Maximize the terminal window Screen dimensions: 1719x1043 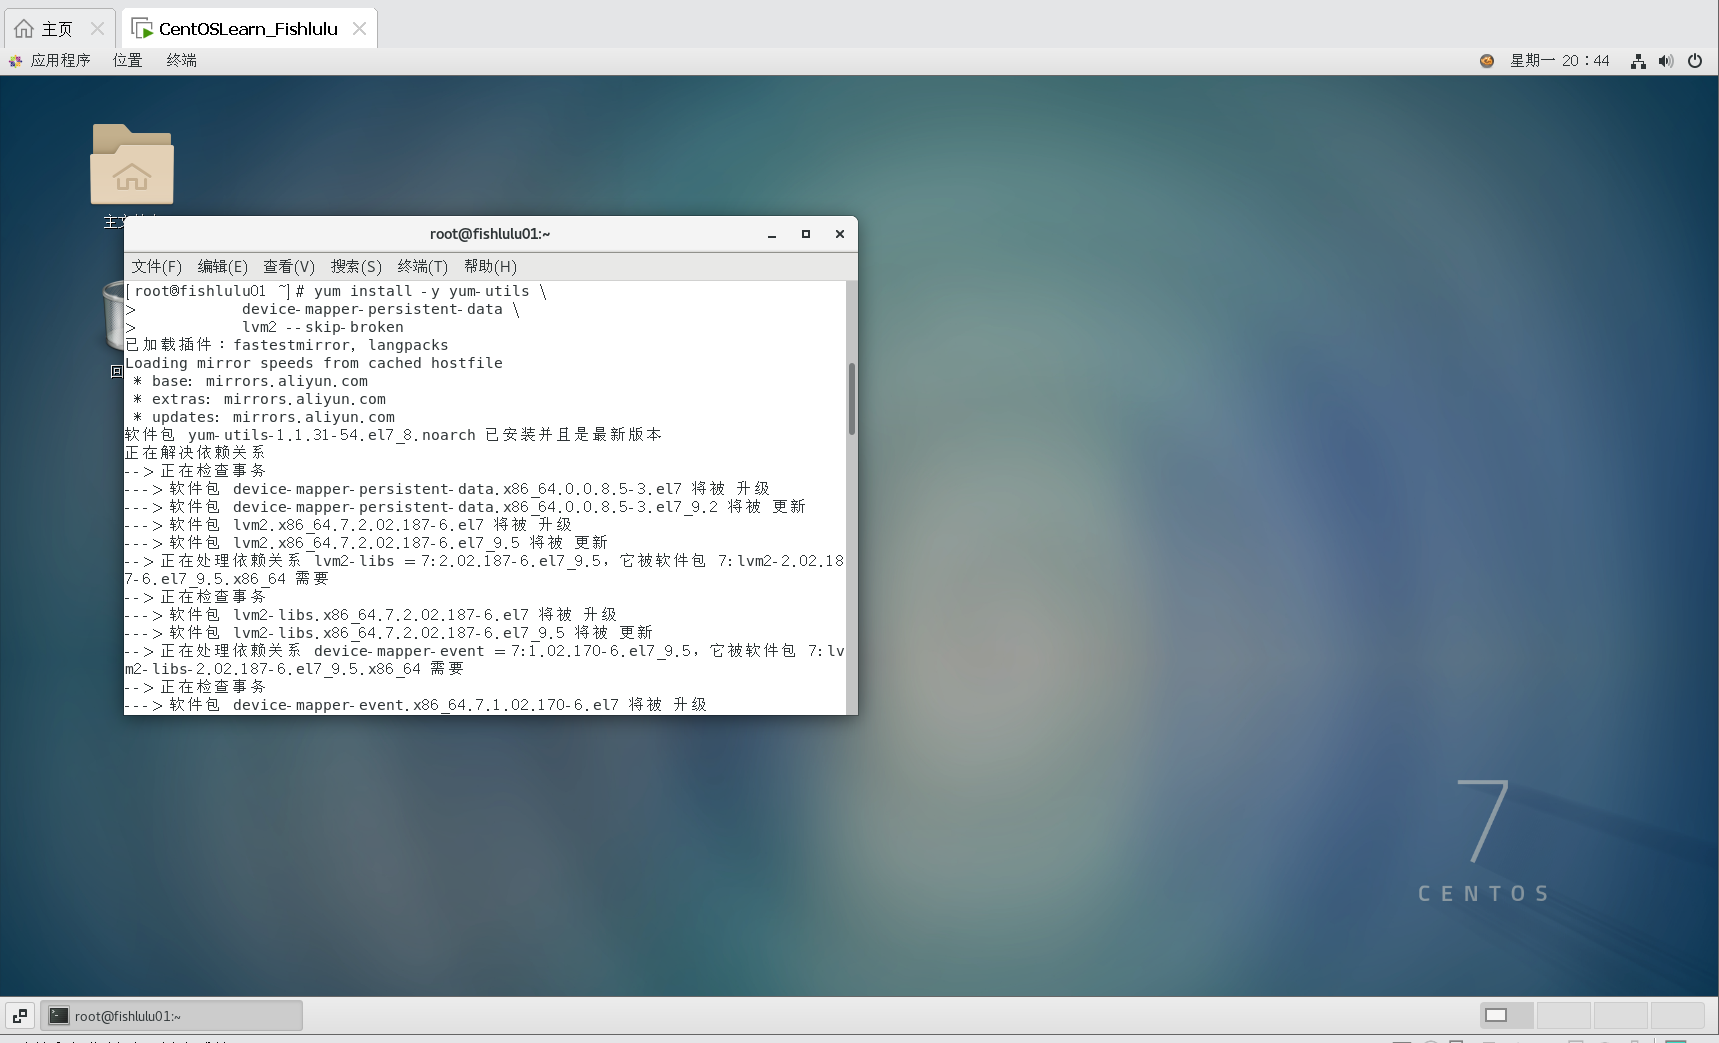tap(806, 234)
